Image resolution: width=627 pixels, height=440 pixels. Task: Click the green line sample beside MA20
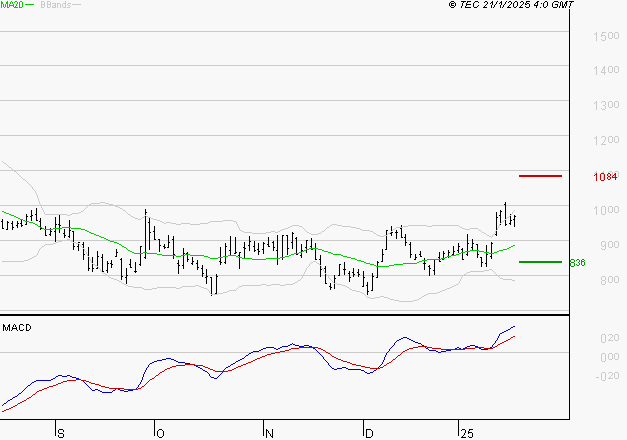(30, 6)
